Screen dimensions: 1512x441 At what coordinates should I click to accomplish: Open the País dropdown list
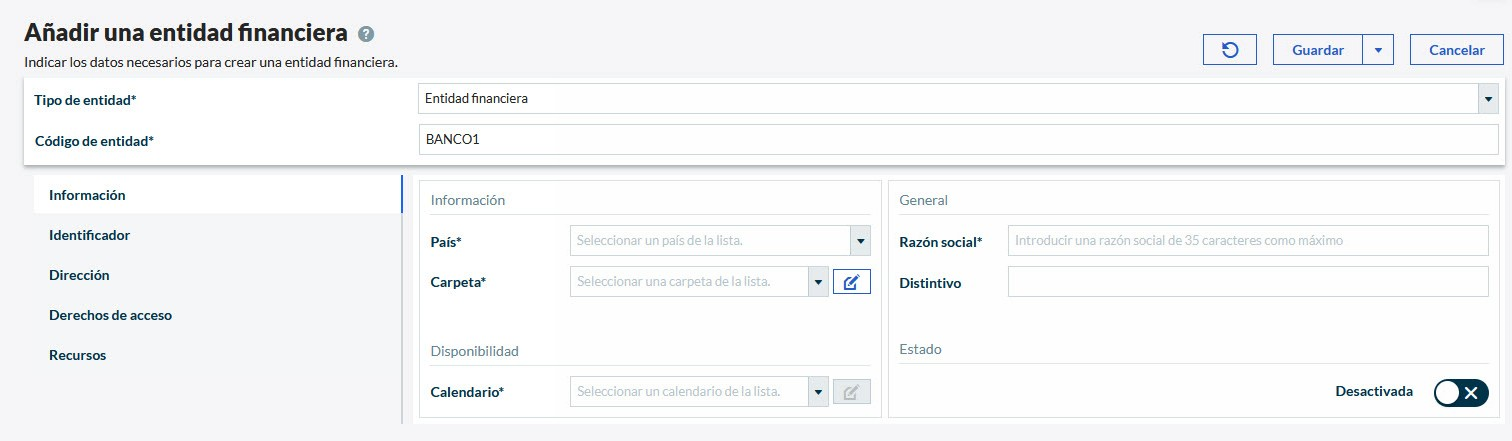click(860, 241)
